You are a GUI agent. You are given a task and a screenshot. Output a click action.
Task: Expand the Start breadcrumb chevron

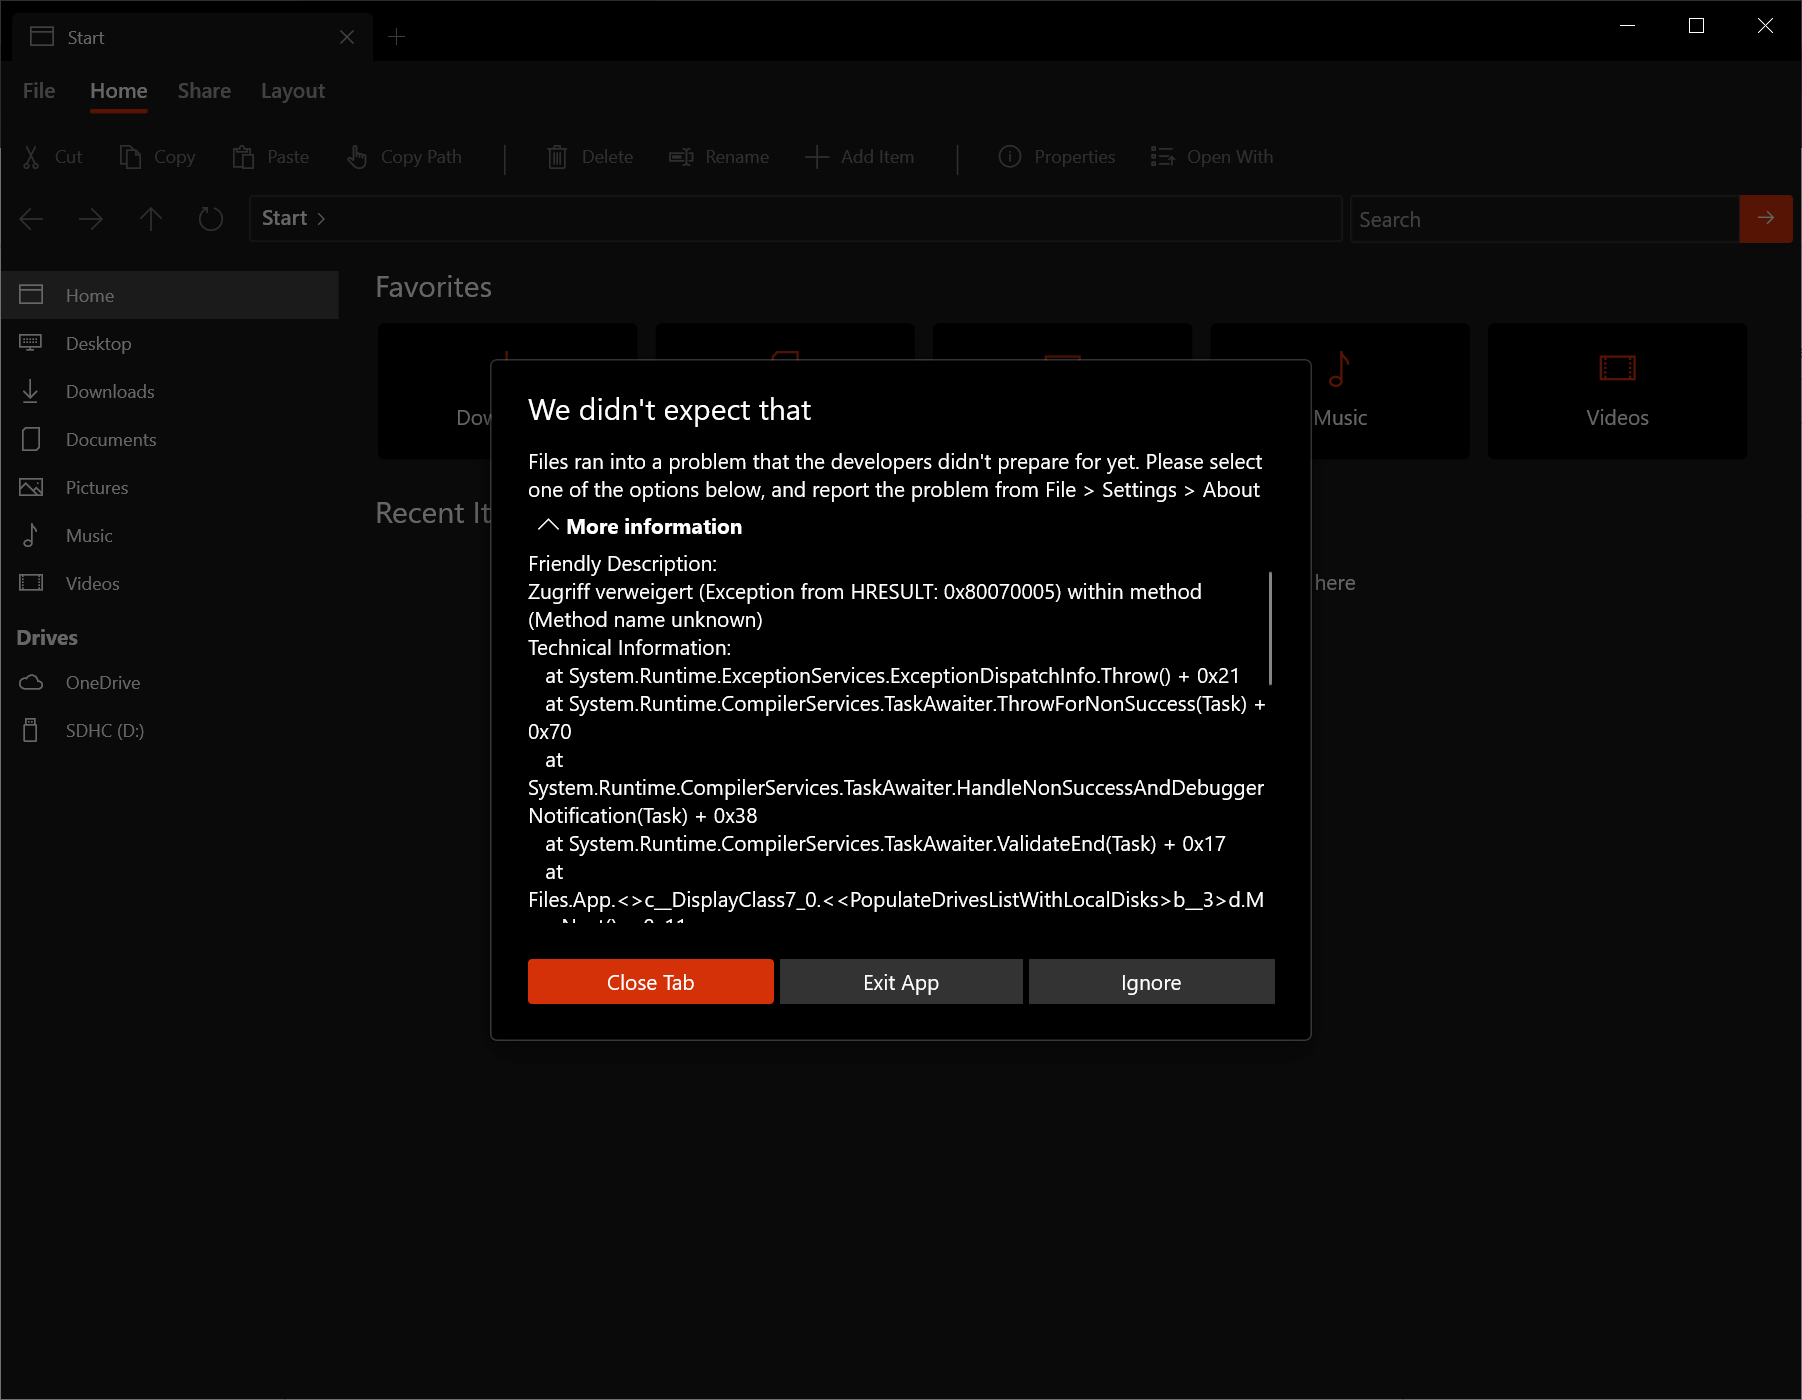(x=322, y=218)
